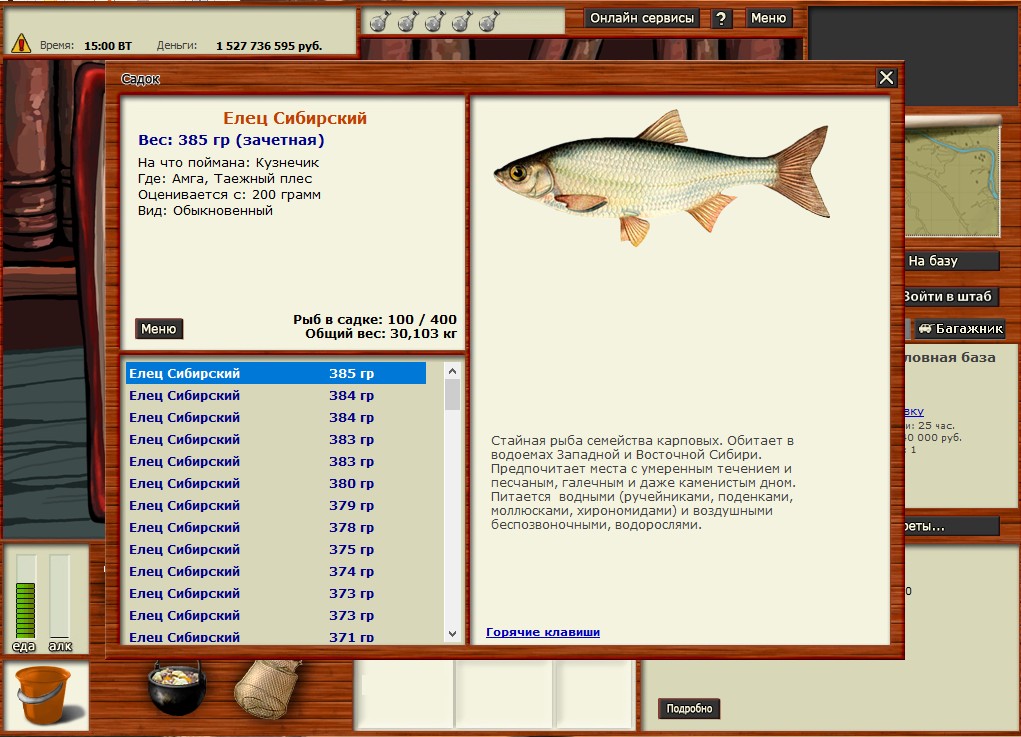
Task: Open the top-bar Меню button
Action: point(768,18)
